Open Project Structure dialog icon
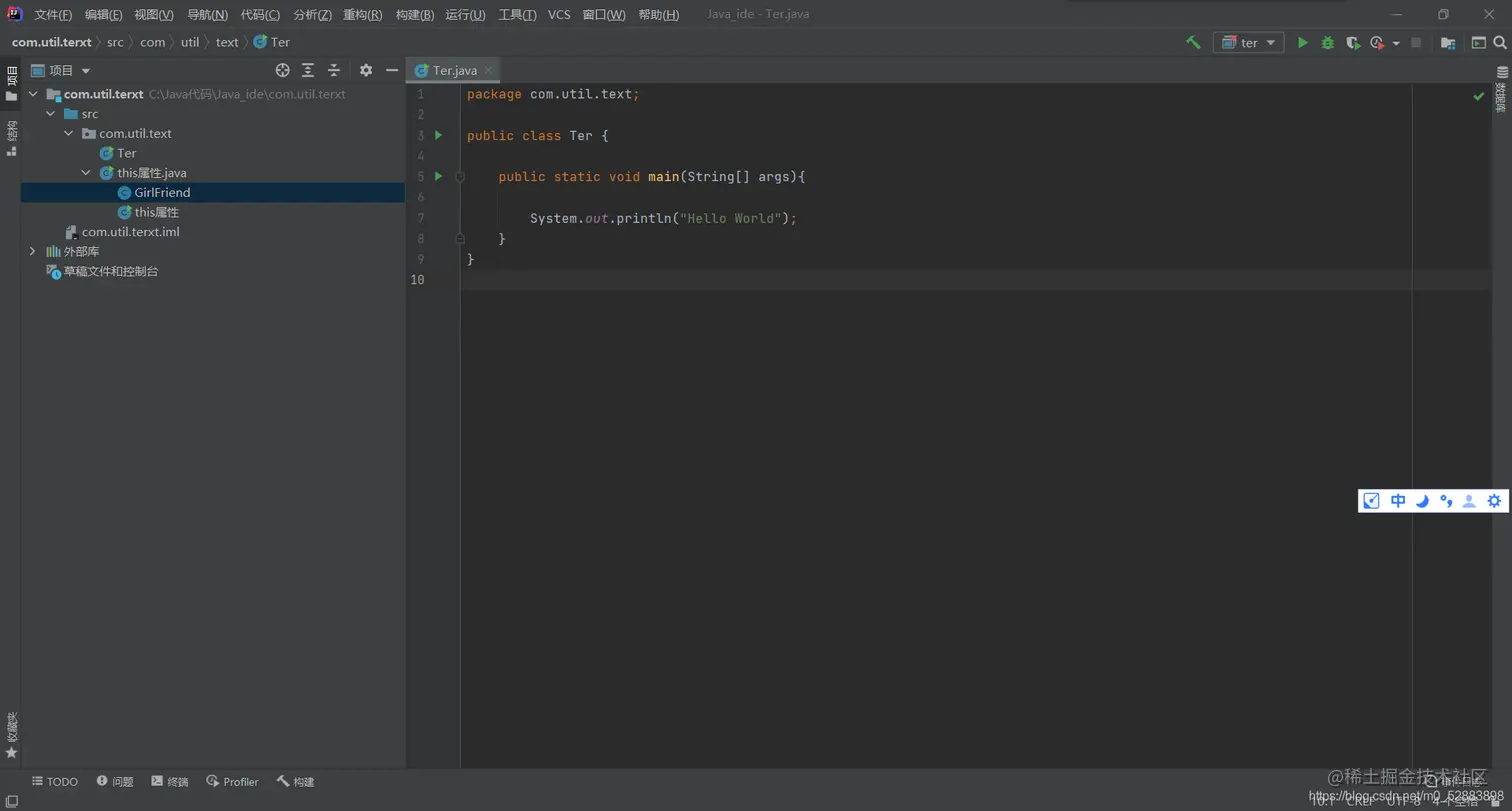This screenshot has width=1512, height=811. coord(1447,43)
